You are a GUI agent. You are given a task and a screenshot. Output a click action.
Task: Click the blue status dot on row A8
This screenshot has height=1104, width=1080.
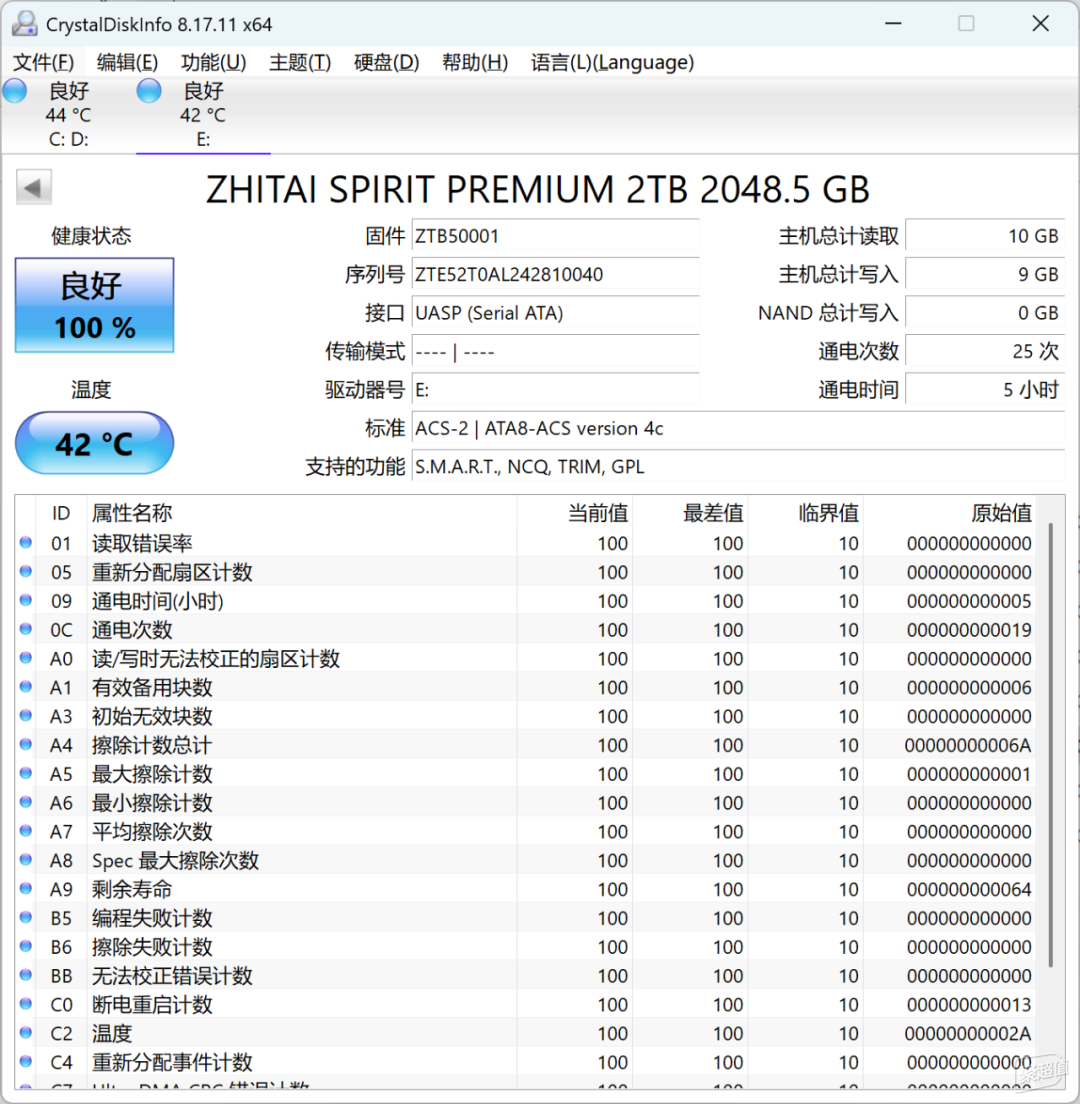coord(26,860)
